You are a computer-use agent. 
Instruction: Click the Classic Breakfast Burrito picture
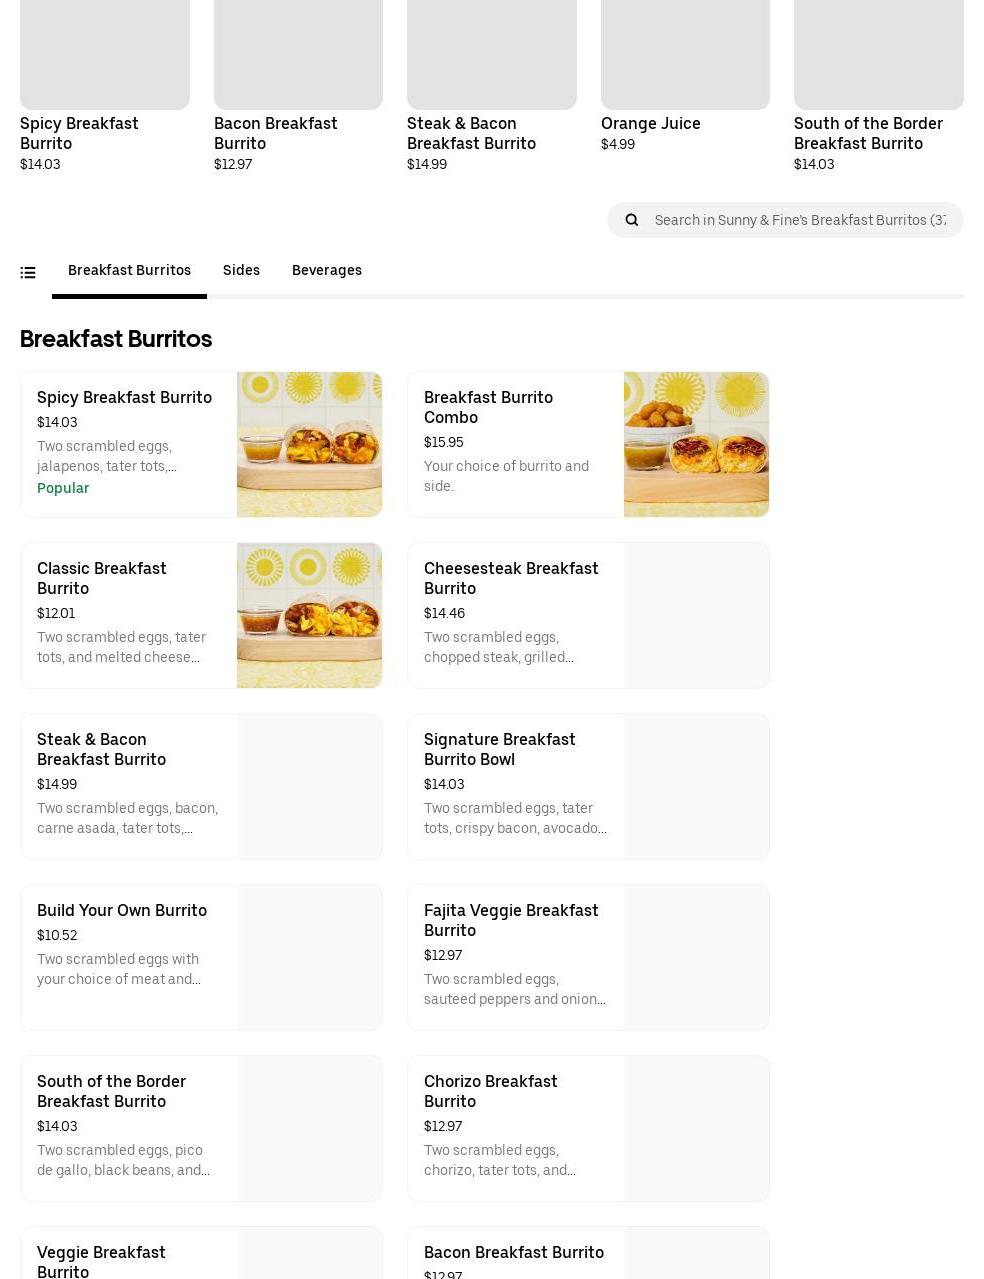(309, 616)
